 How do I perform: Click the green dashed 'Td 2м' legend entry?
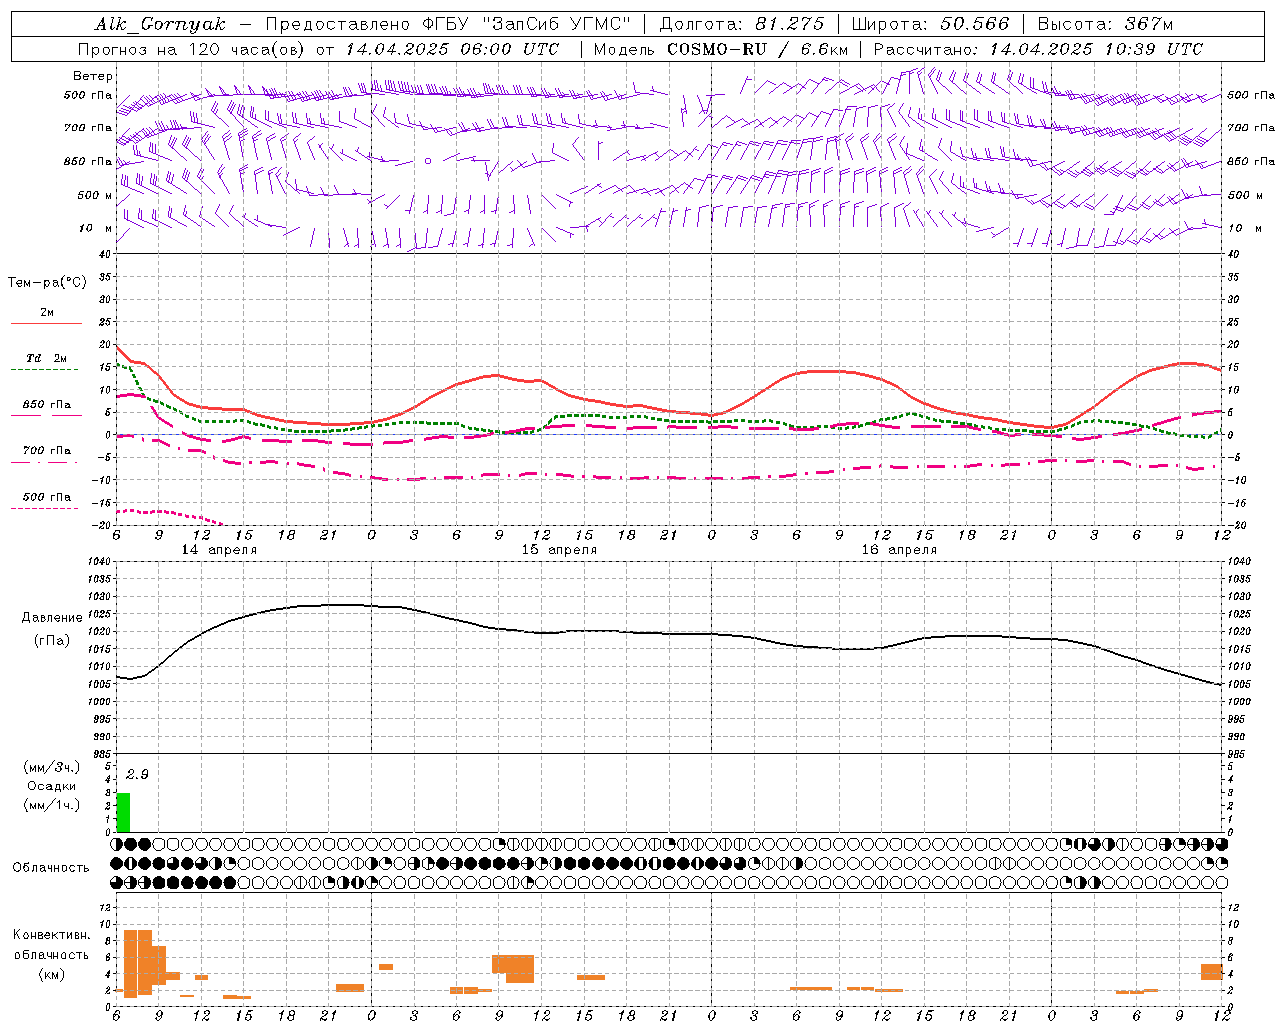(46, 363)
